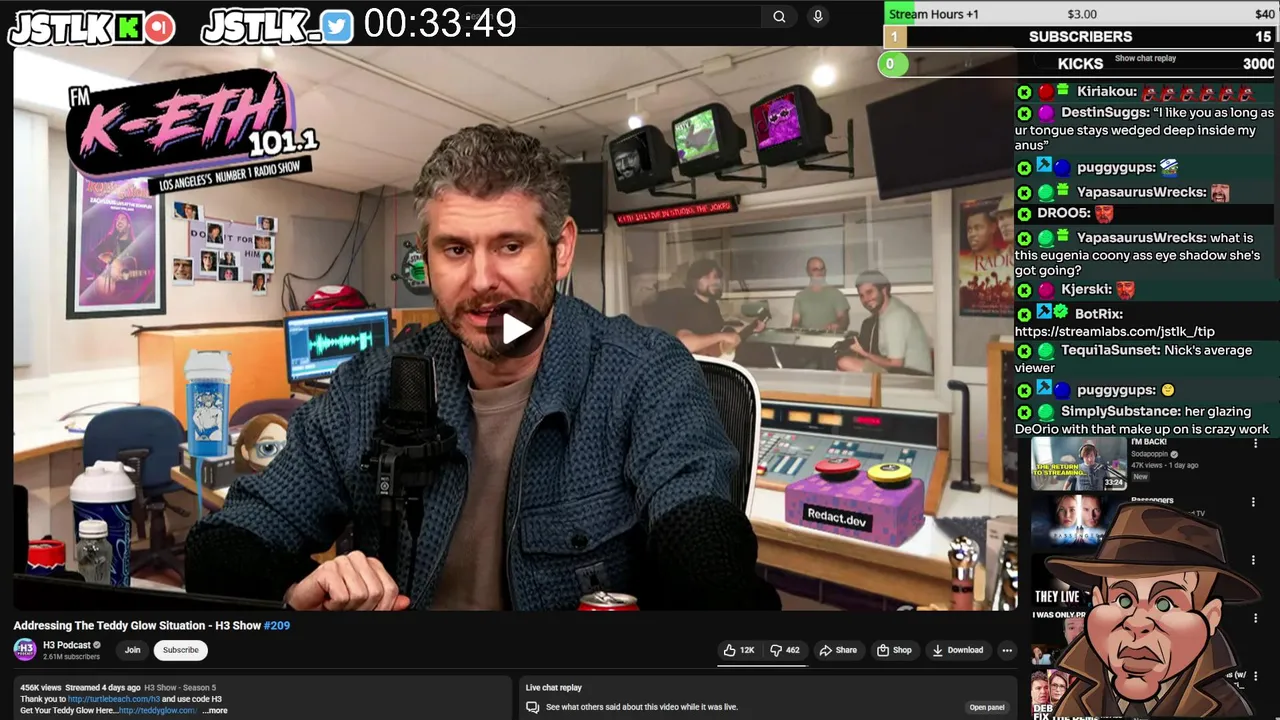The height and width of the screenshot is (720, 1280).
Task: Click green X icon beside DestinSuggs
Action: pyautogui.click(x=1024, y=114)
